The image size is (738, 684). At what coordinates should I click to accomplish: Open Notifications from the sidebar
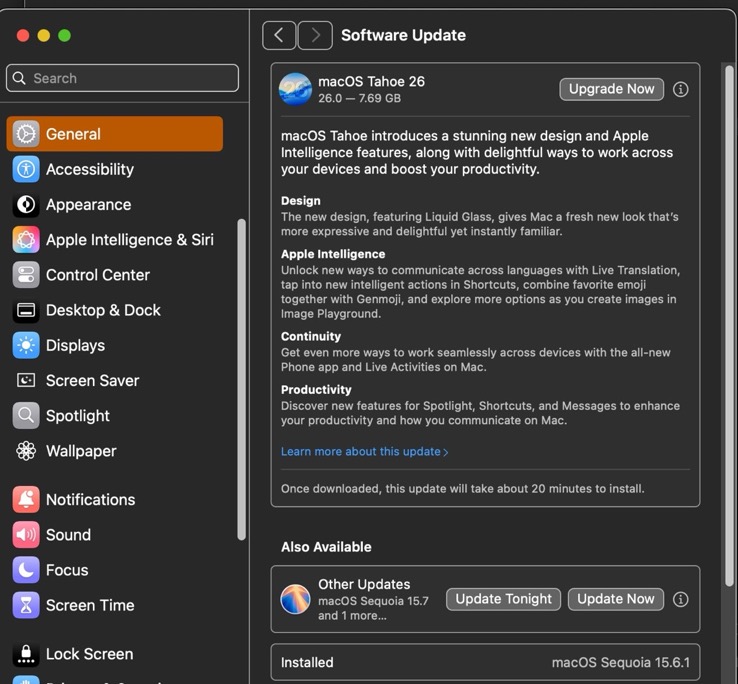point(114,499)
